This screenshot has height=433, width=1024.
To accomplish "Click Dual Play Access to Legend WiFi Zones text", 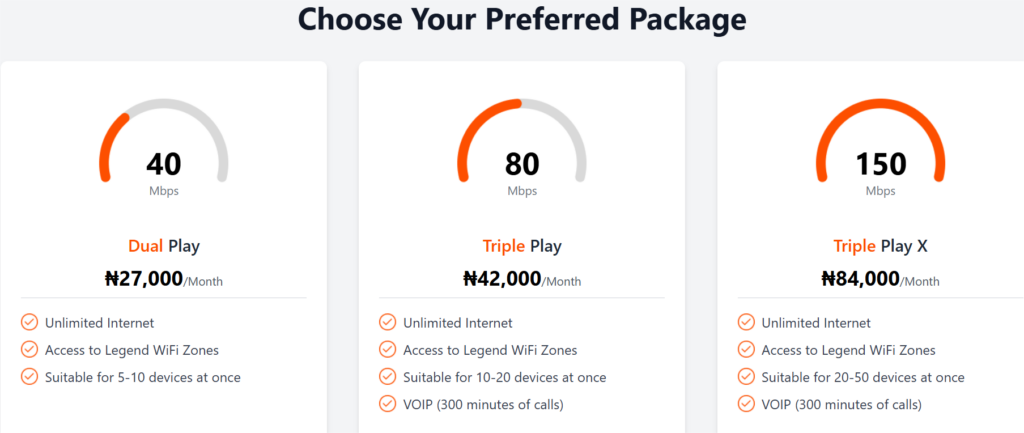I will pos(131,350).
